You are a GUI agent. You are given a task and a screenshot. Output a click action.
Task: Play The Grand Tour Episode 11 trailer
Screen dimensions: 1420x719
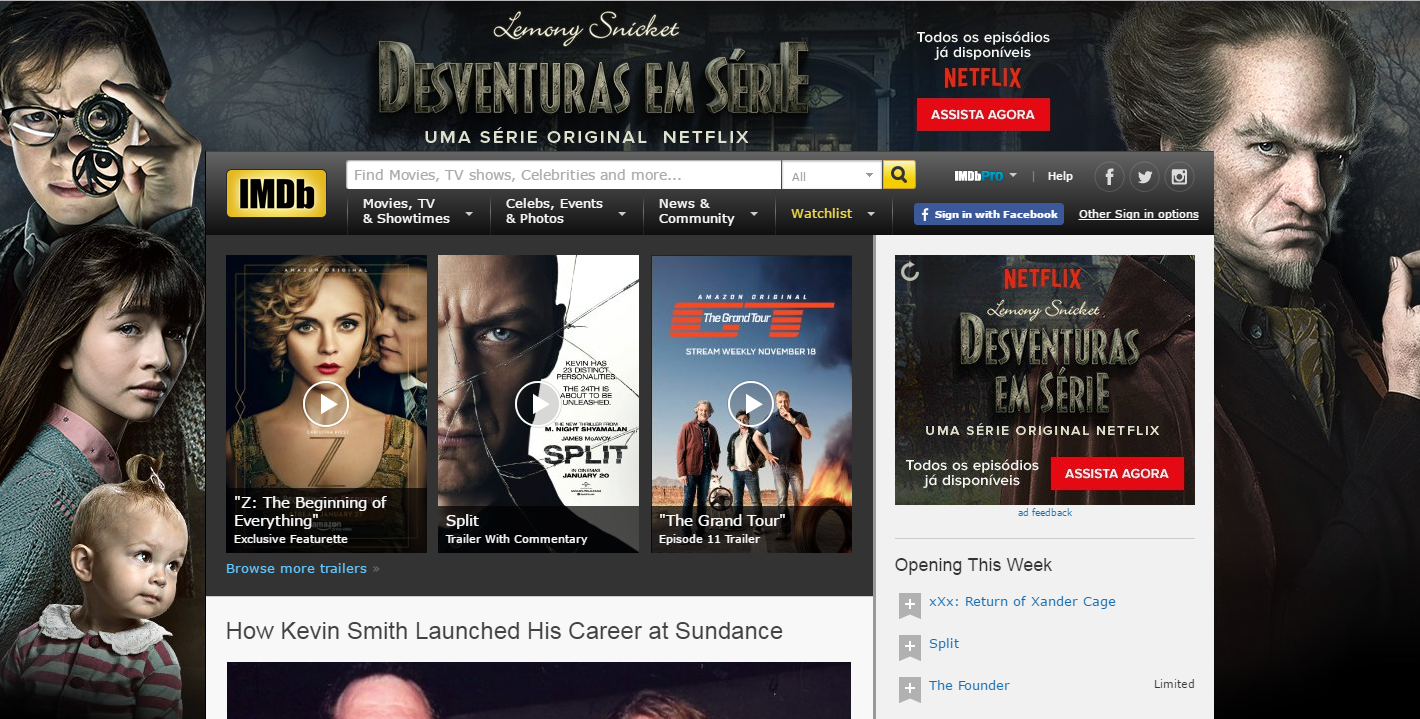click(751, 404)
